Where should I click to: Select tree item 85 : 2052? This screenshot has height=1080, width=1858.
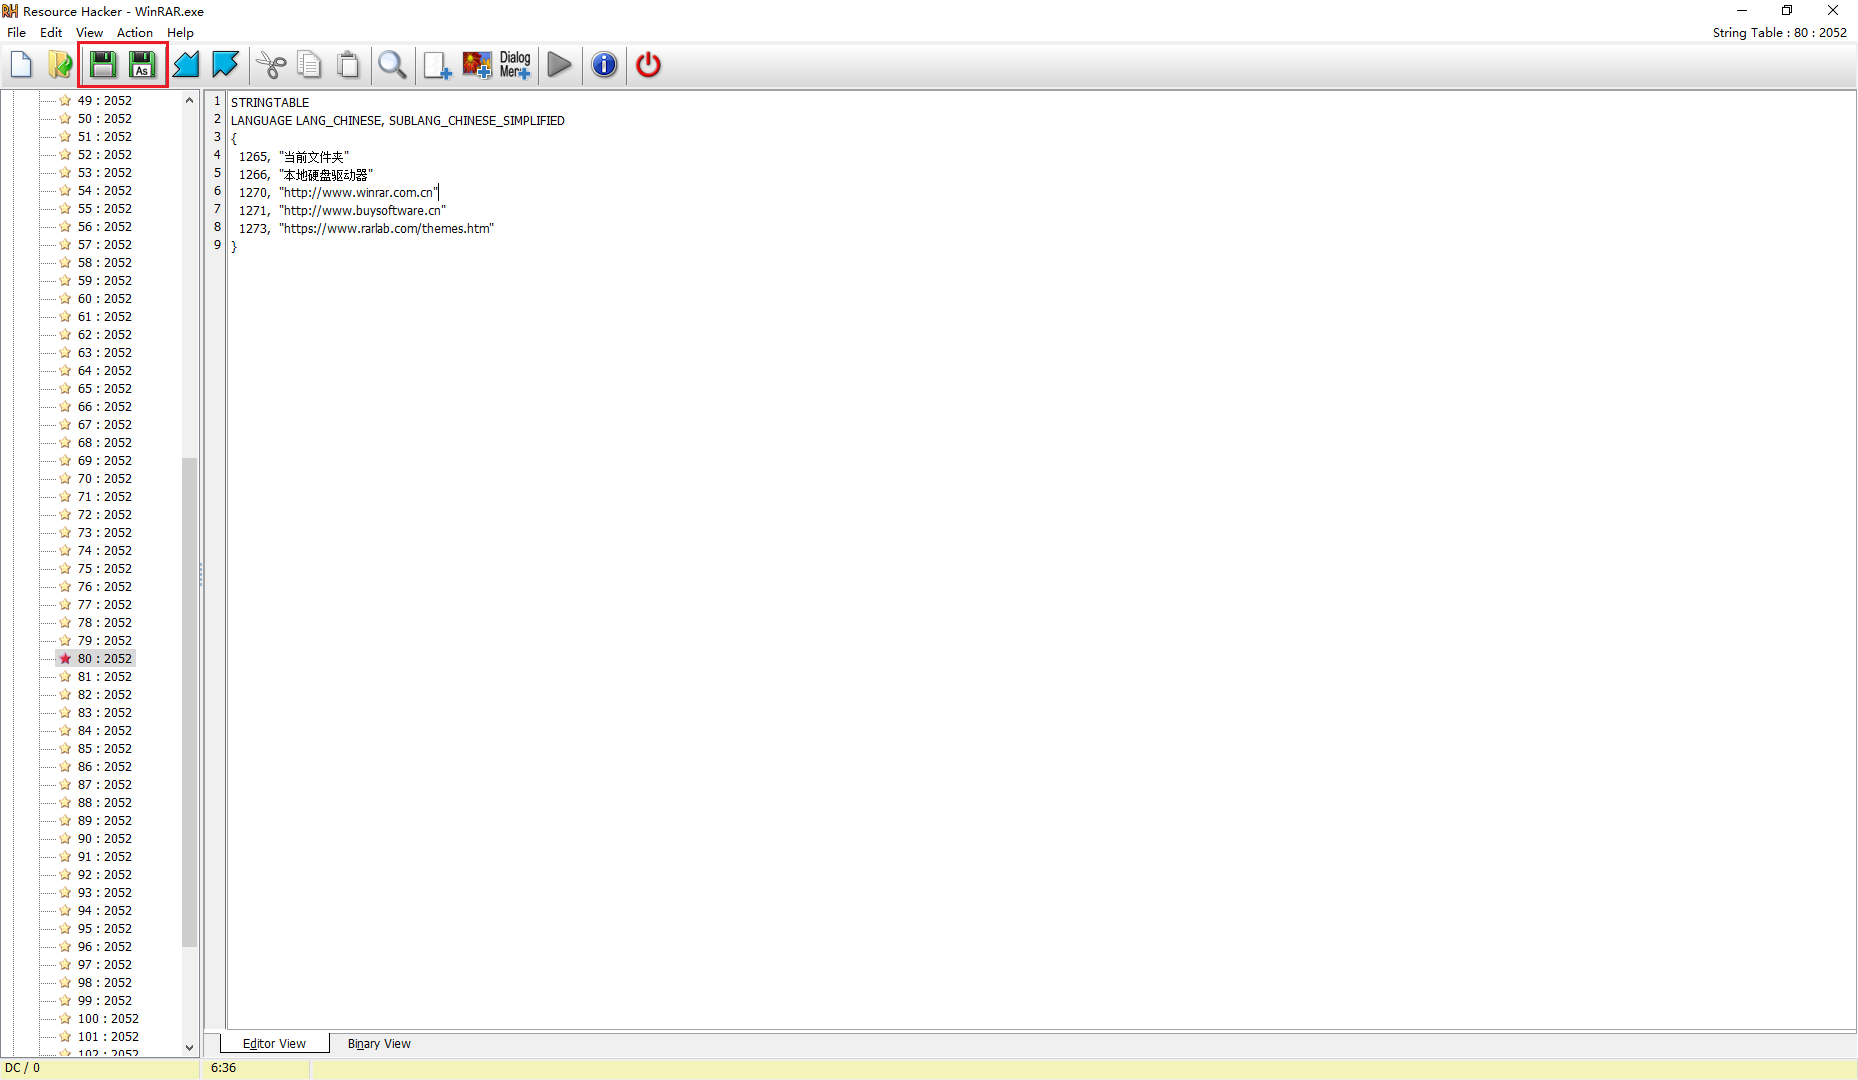point(105,748)
